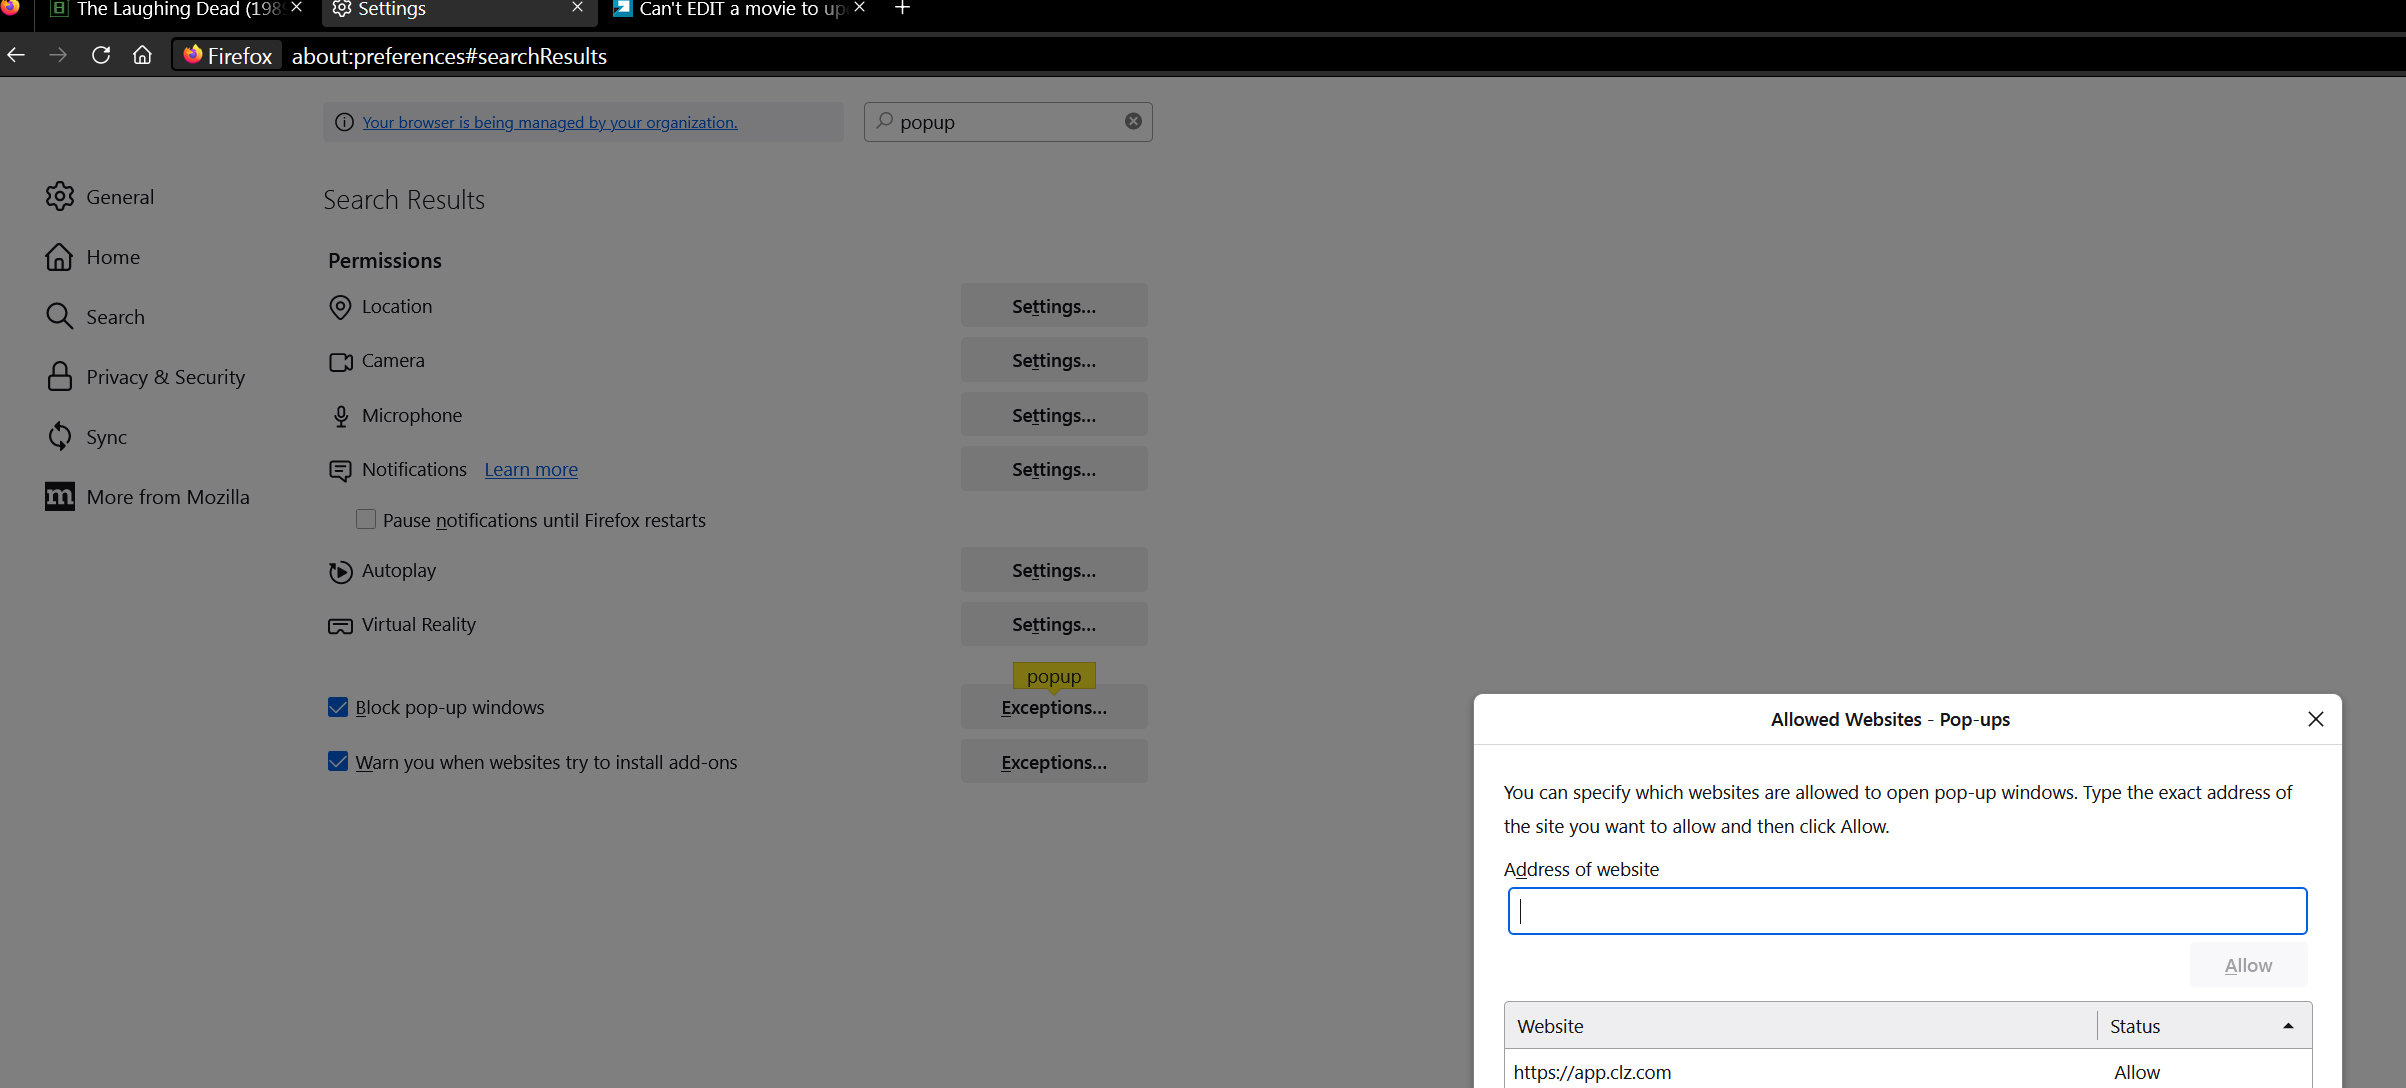Click the Home icon in the toolbar
Viewport: 2406px width, 1088px height.
coord(142,55)
